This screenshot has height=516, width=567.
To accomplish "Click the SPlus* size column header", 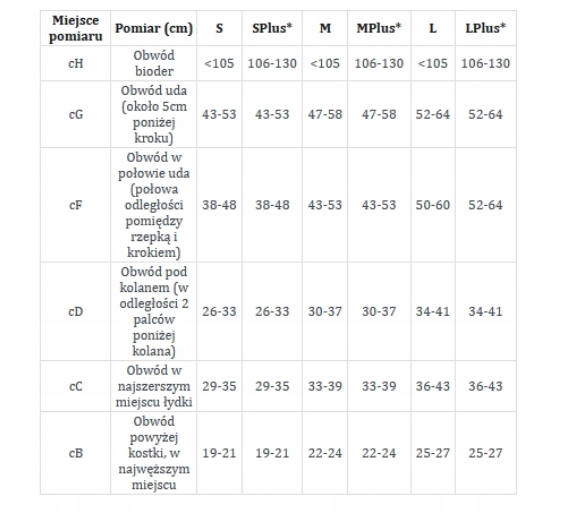I will point(272,28).
